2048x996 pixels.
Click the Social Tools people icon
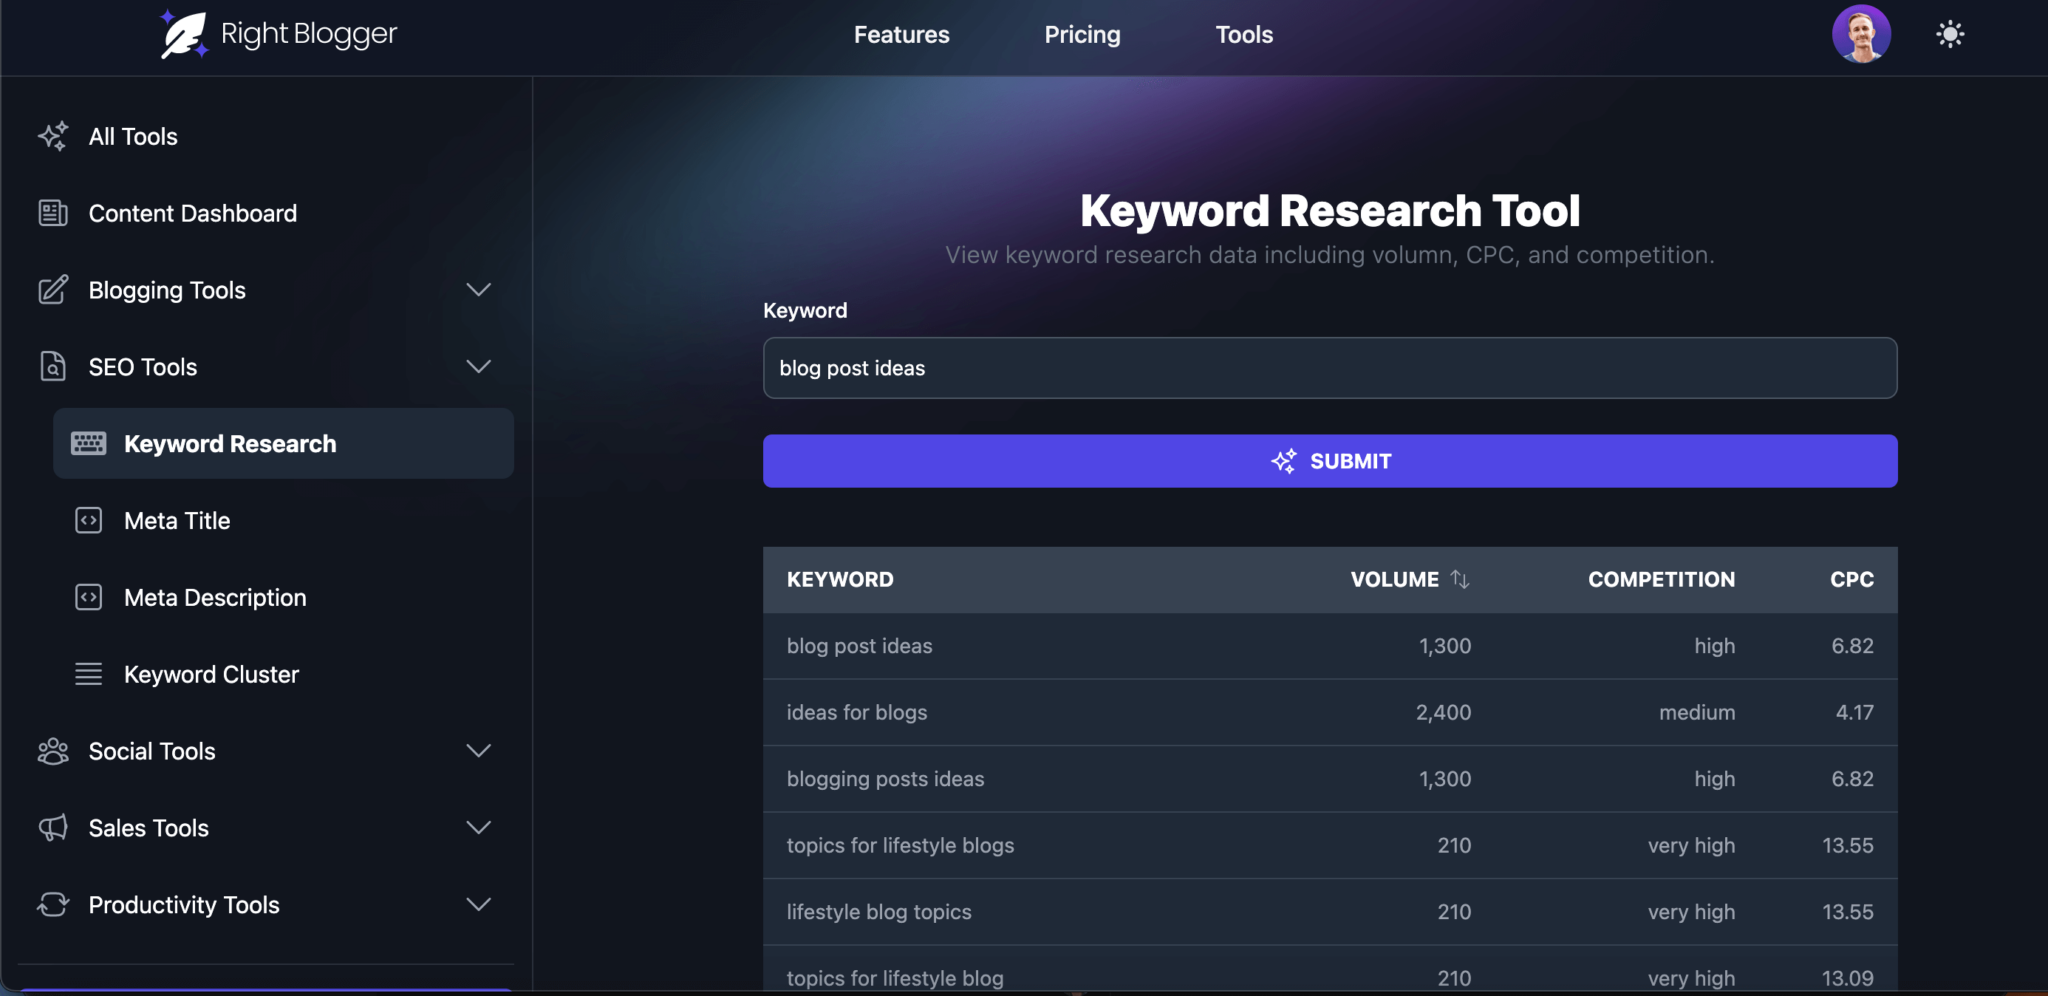(53, 751)
